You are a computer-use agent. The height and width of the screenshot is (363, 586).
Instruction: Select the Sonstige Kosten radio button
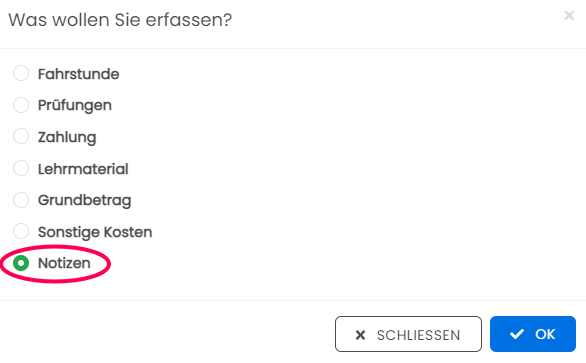[21, 231]
